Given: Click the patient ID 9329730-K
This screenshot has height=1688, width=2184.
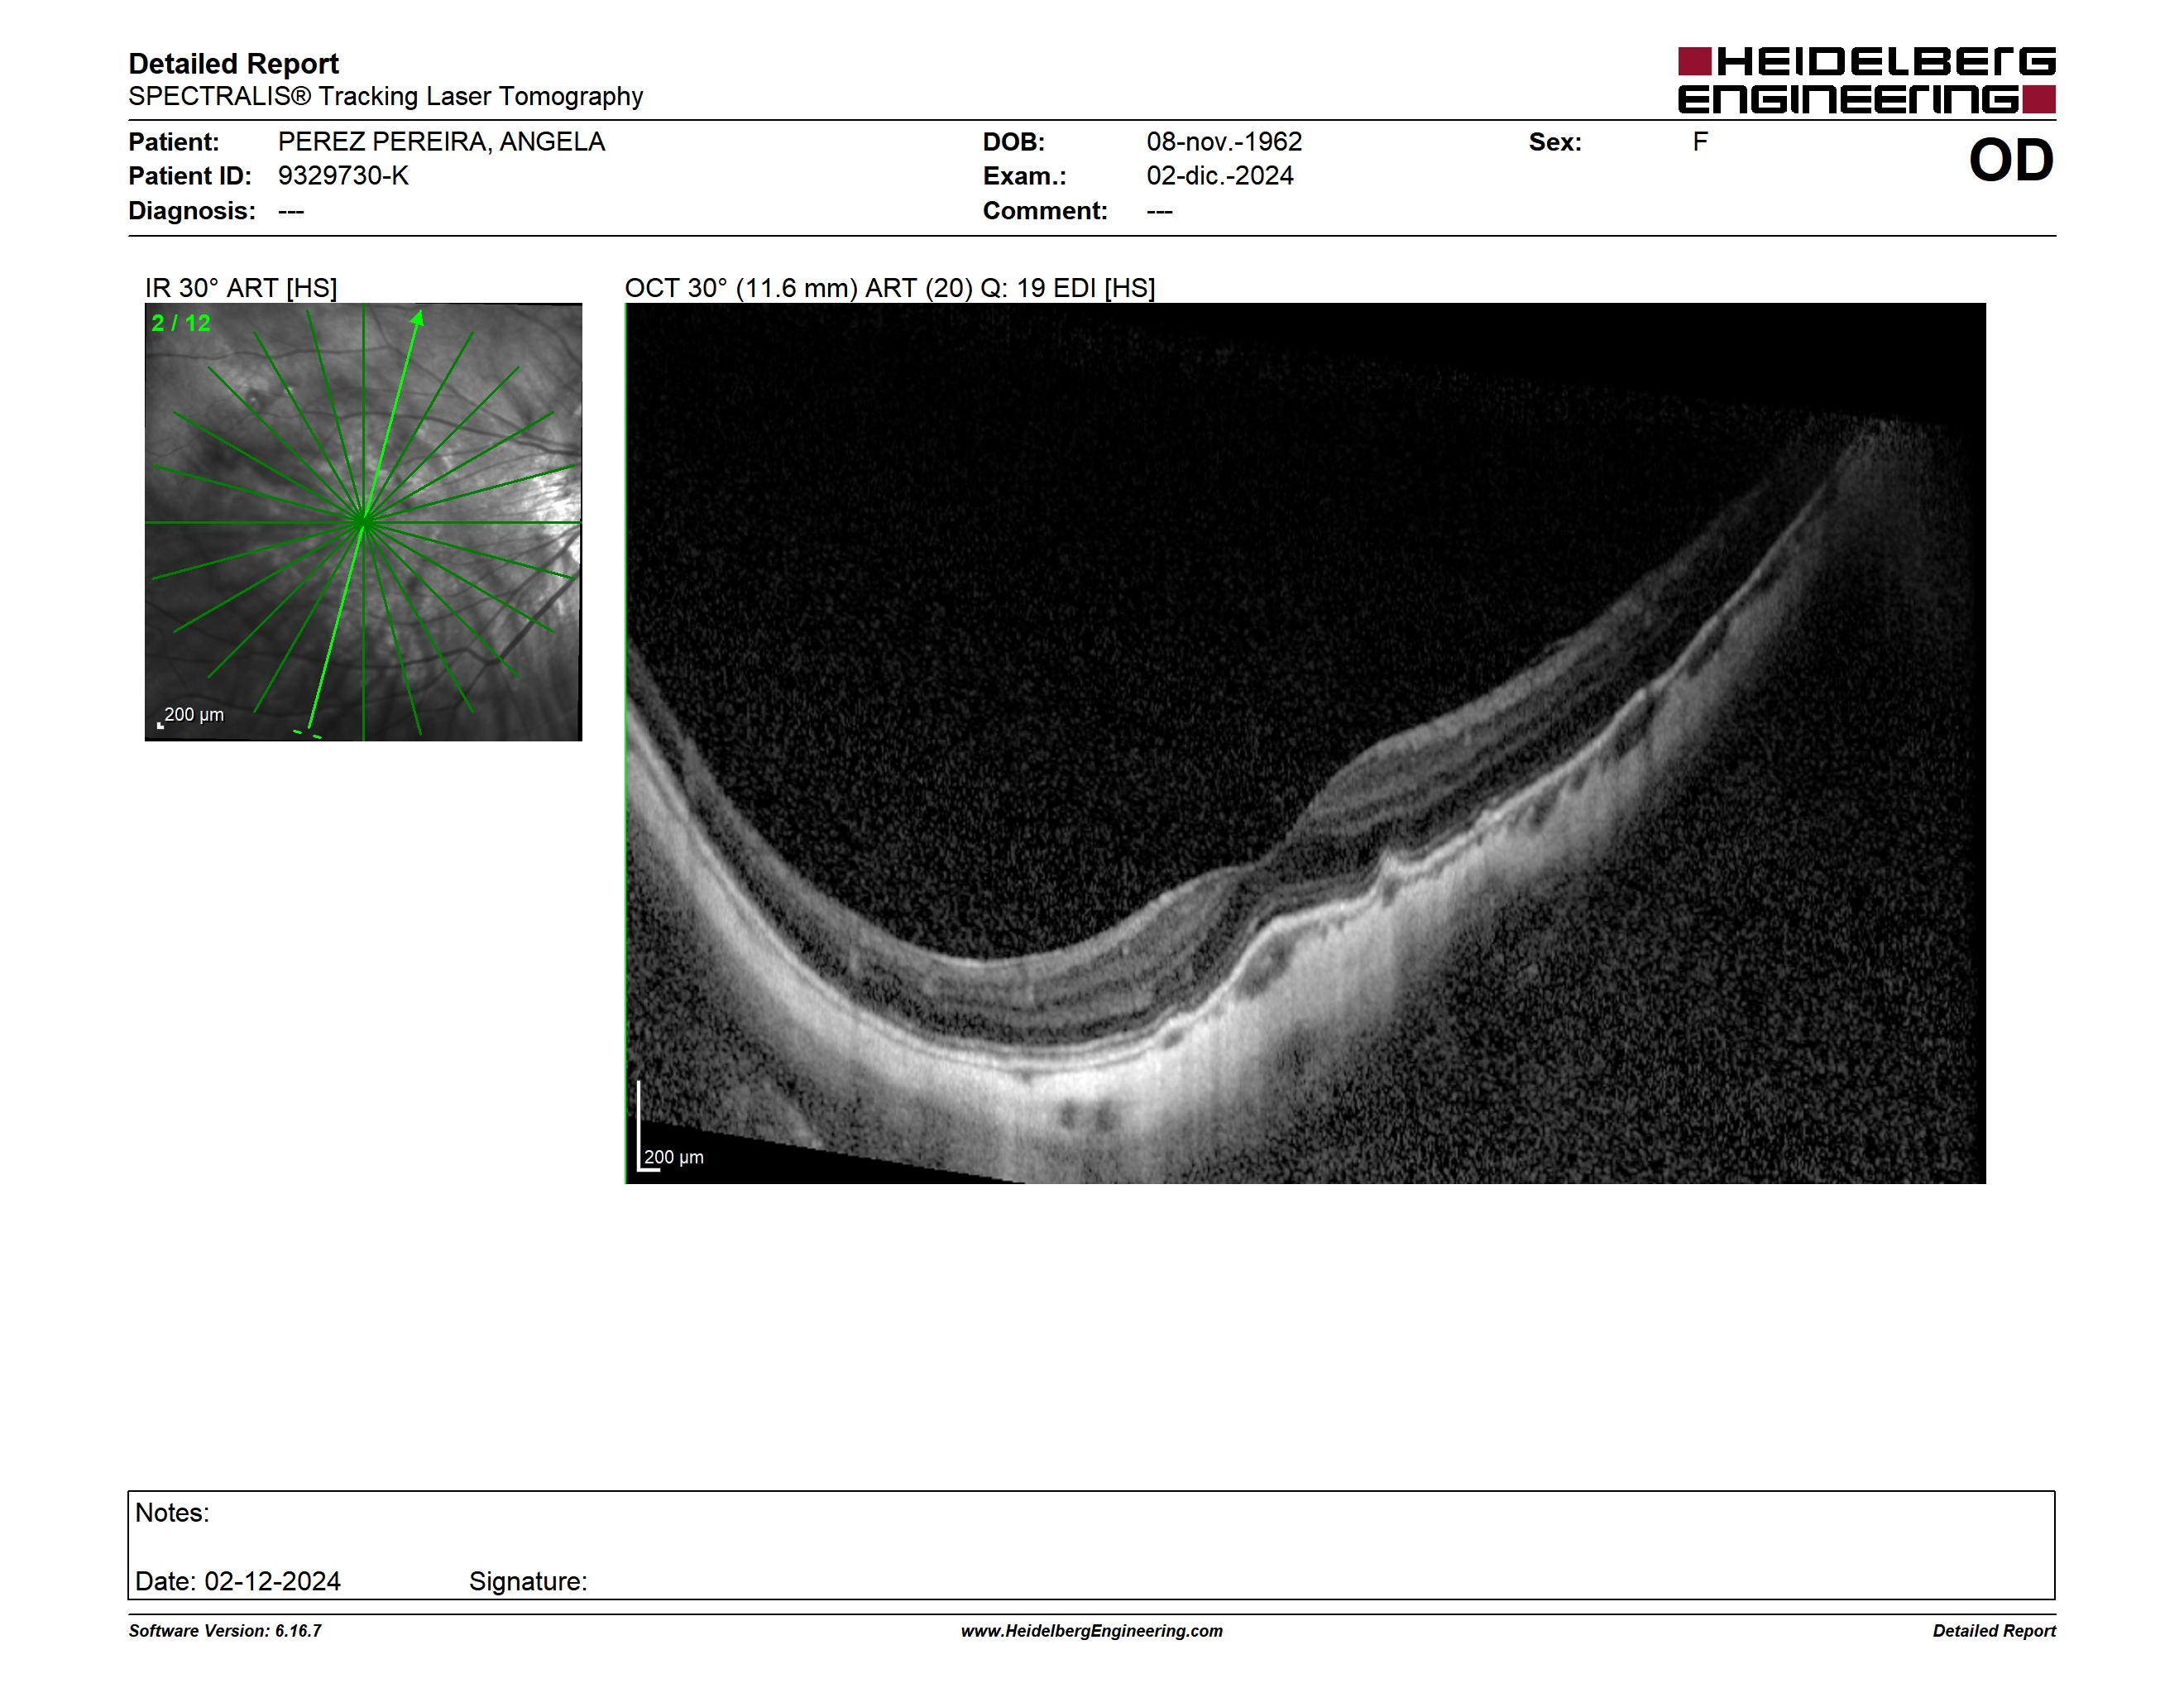Looking at the screenshot, I should (x=343, y=176).
